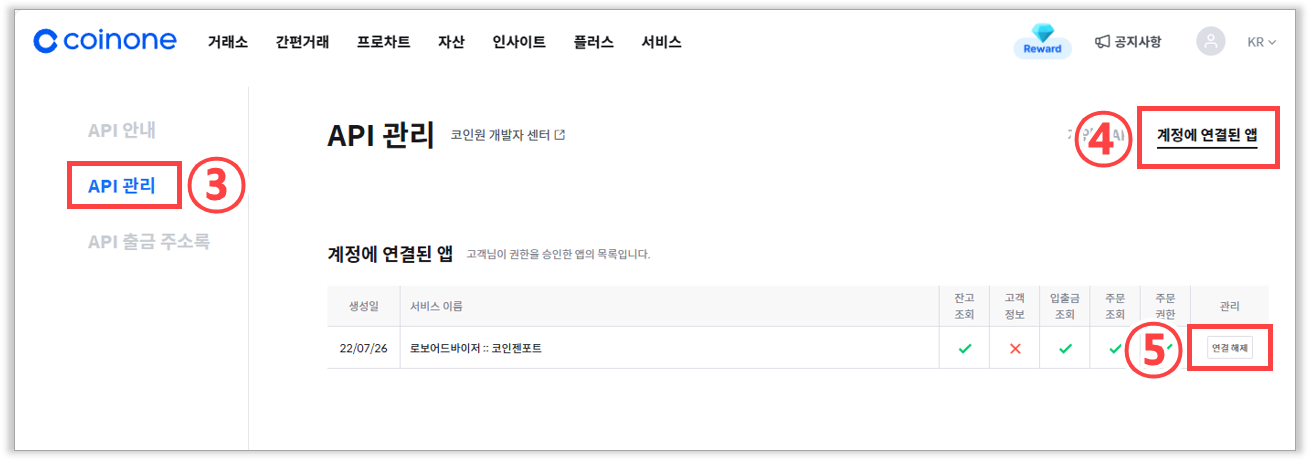The height and width of the screenshot is (460, 1310).
Task: Select API 안내 in the sidebar
Action: (x=122, y=130)
